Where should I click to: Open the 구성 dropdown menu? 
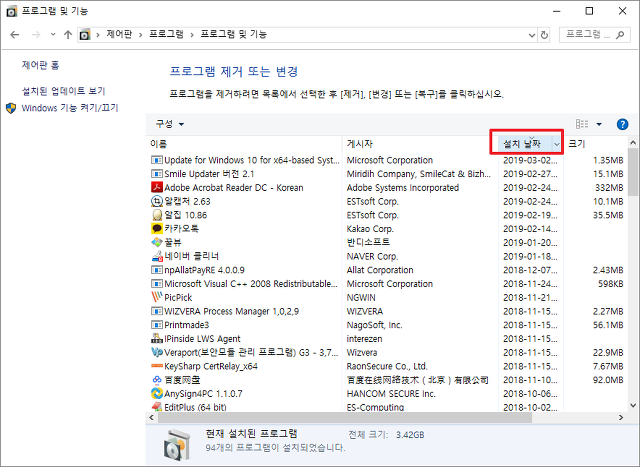click(170, 124)
